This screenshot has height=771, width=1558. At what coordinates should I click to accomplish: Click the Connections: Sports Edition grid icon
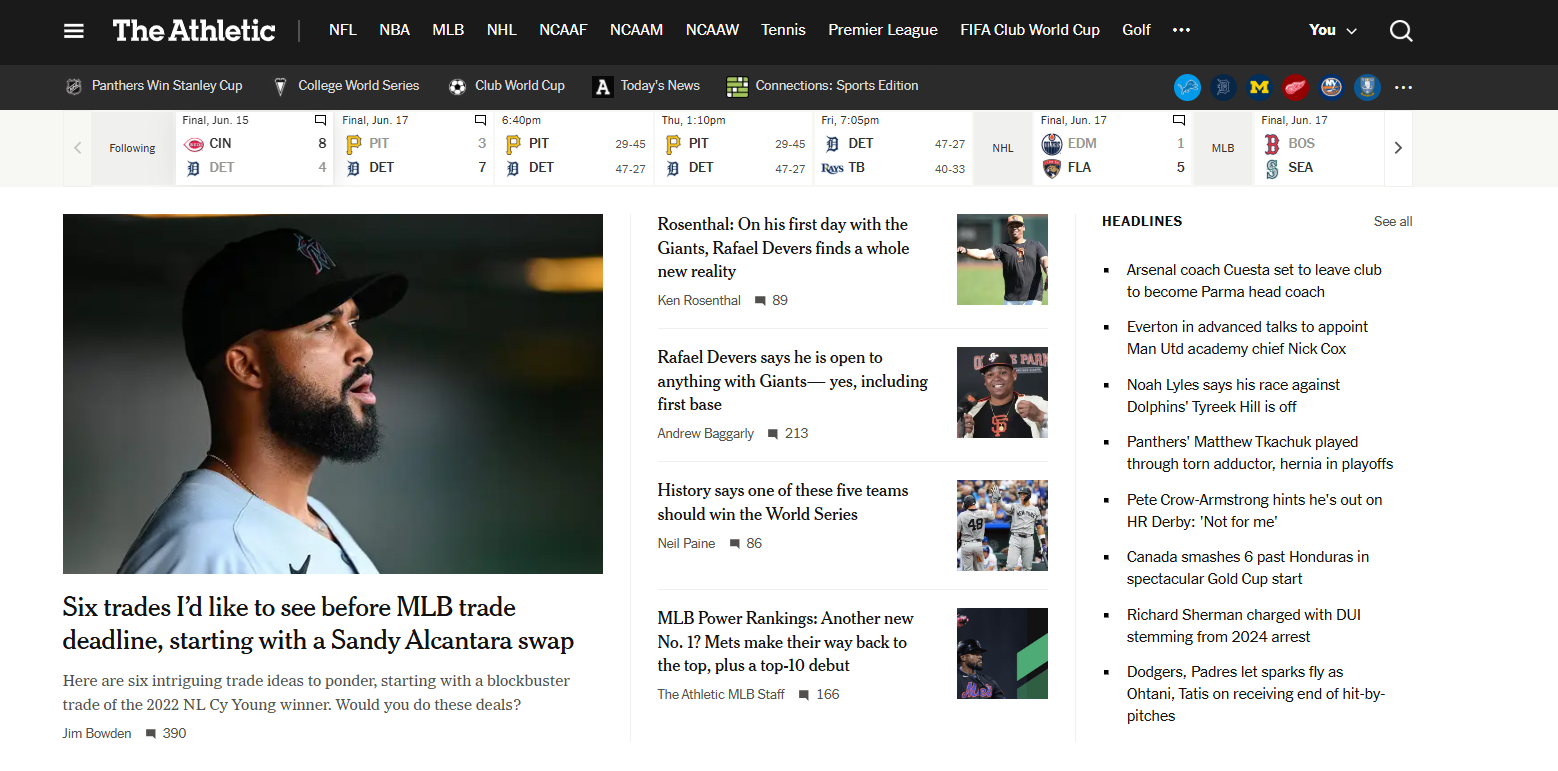[x=737, y=87]
